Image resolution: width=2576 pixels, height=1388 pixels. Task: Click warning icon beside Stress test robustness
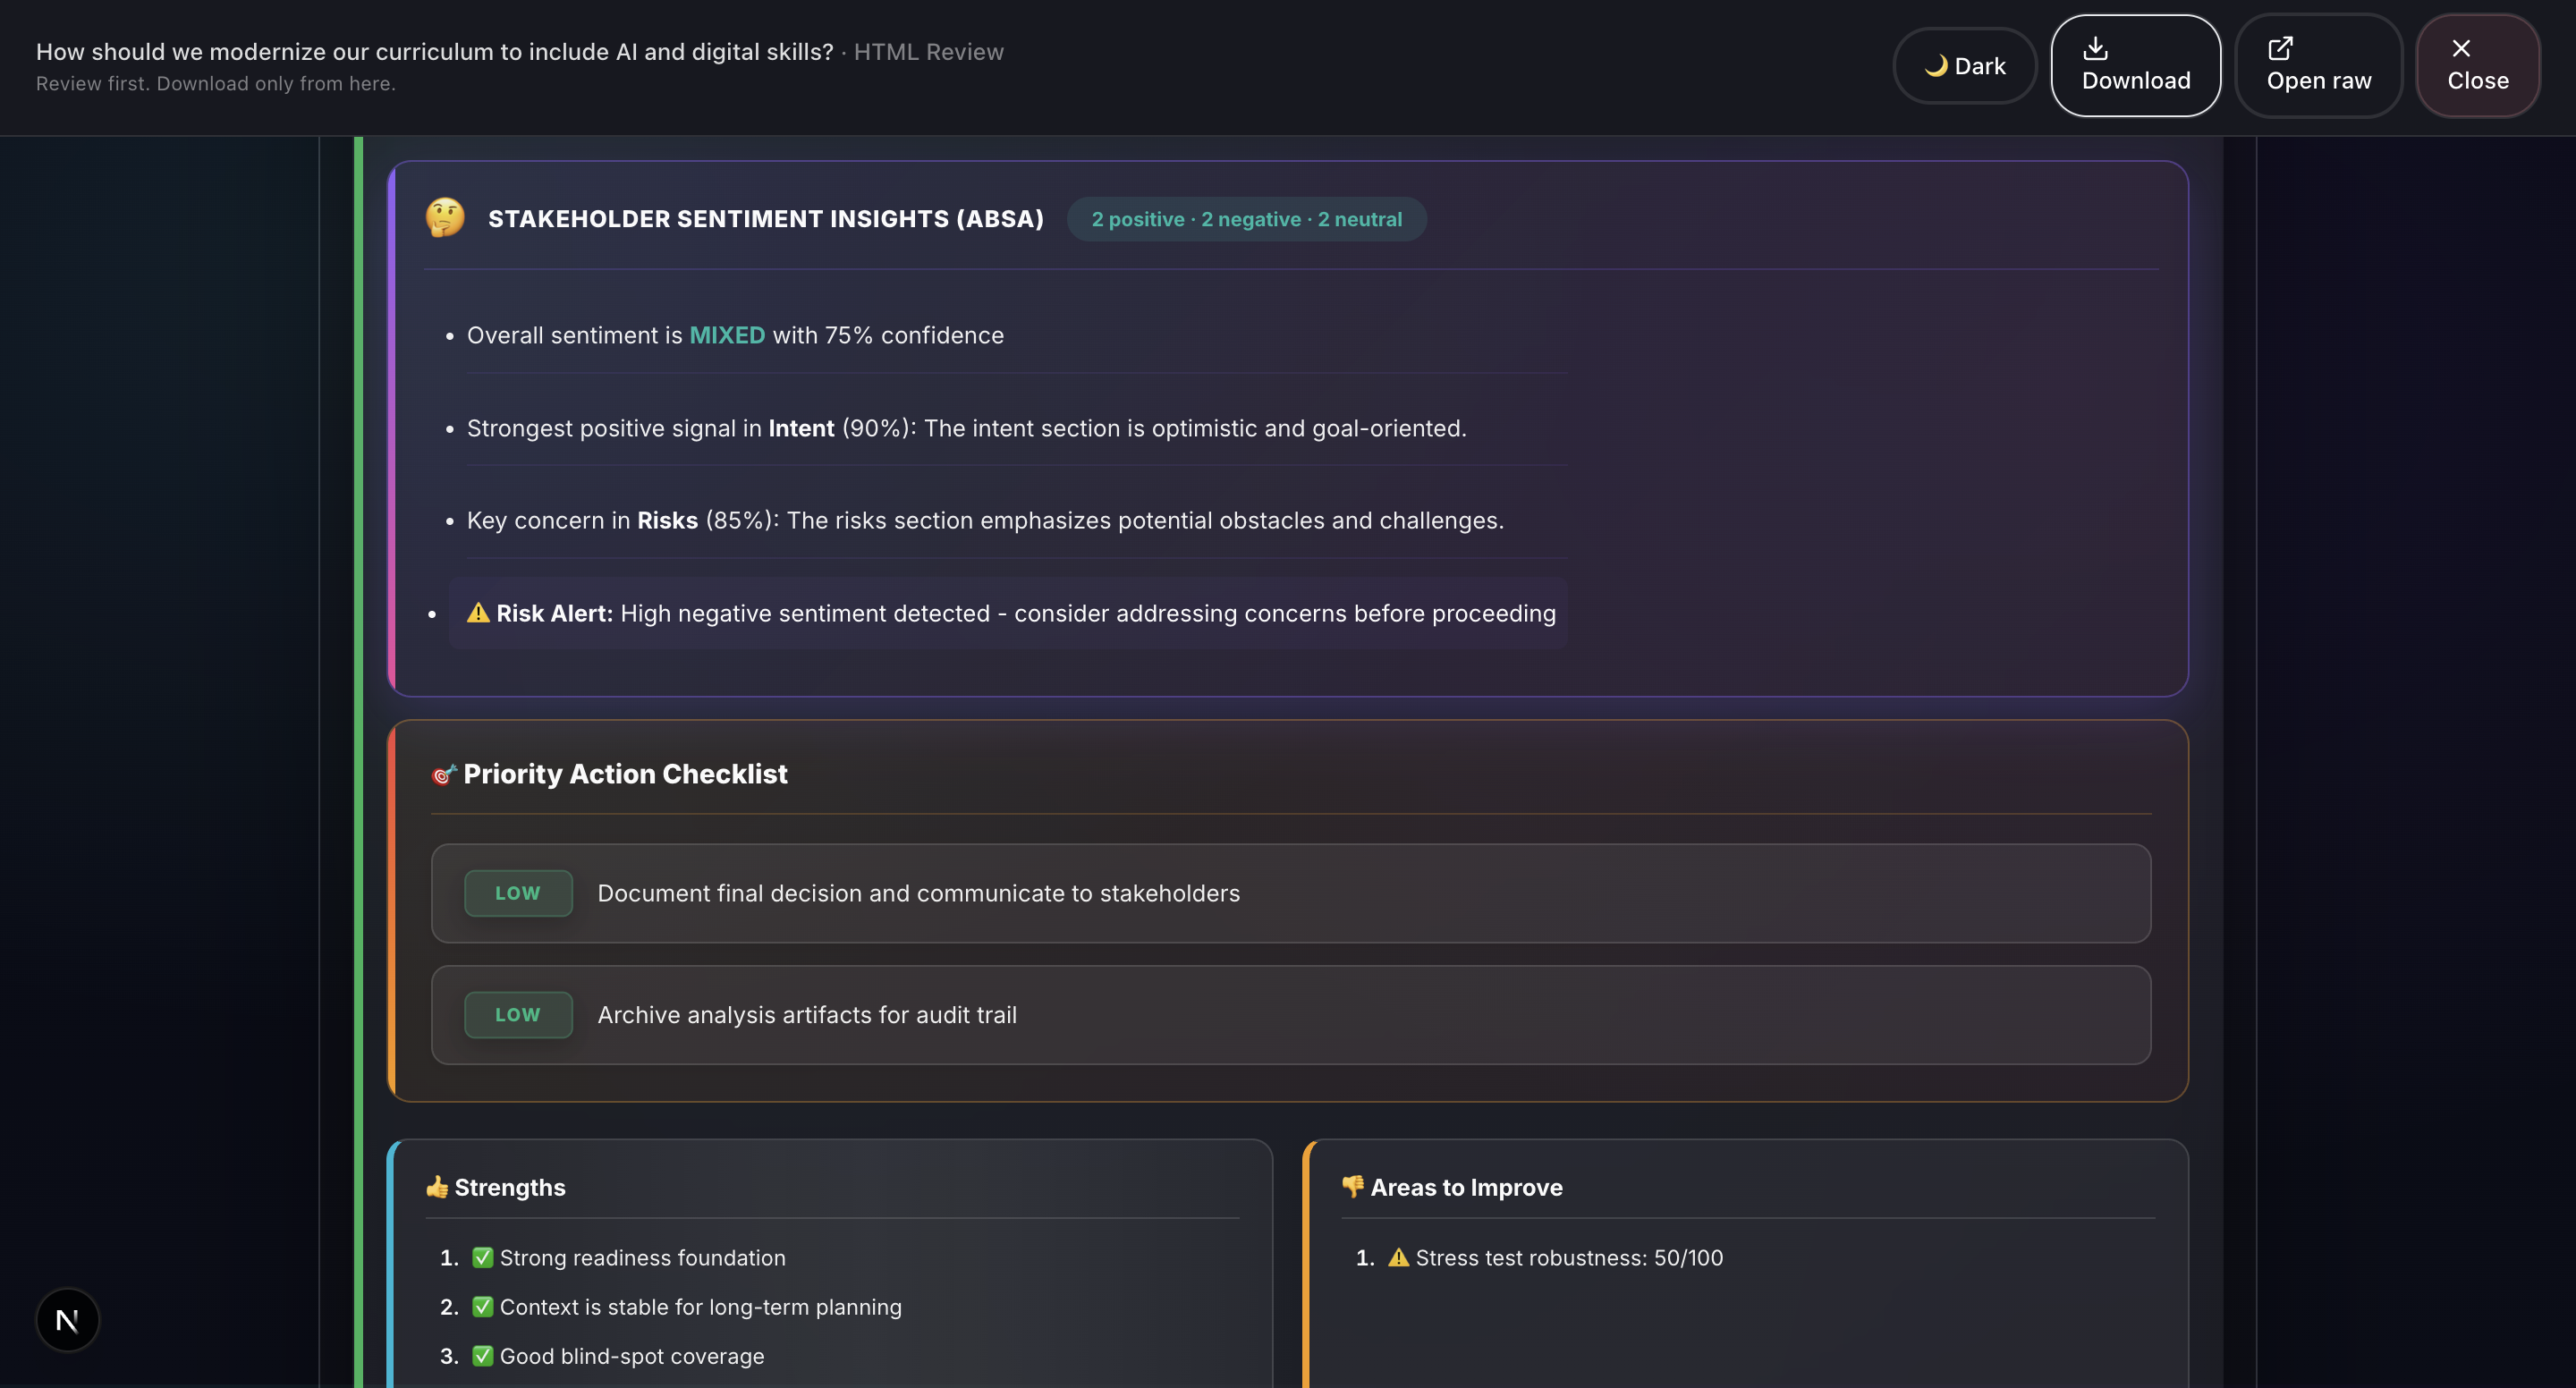[x=1398, y=1258]
